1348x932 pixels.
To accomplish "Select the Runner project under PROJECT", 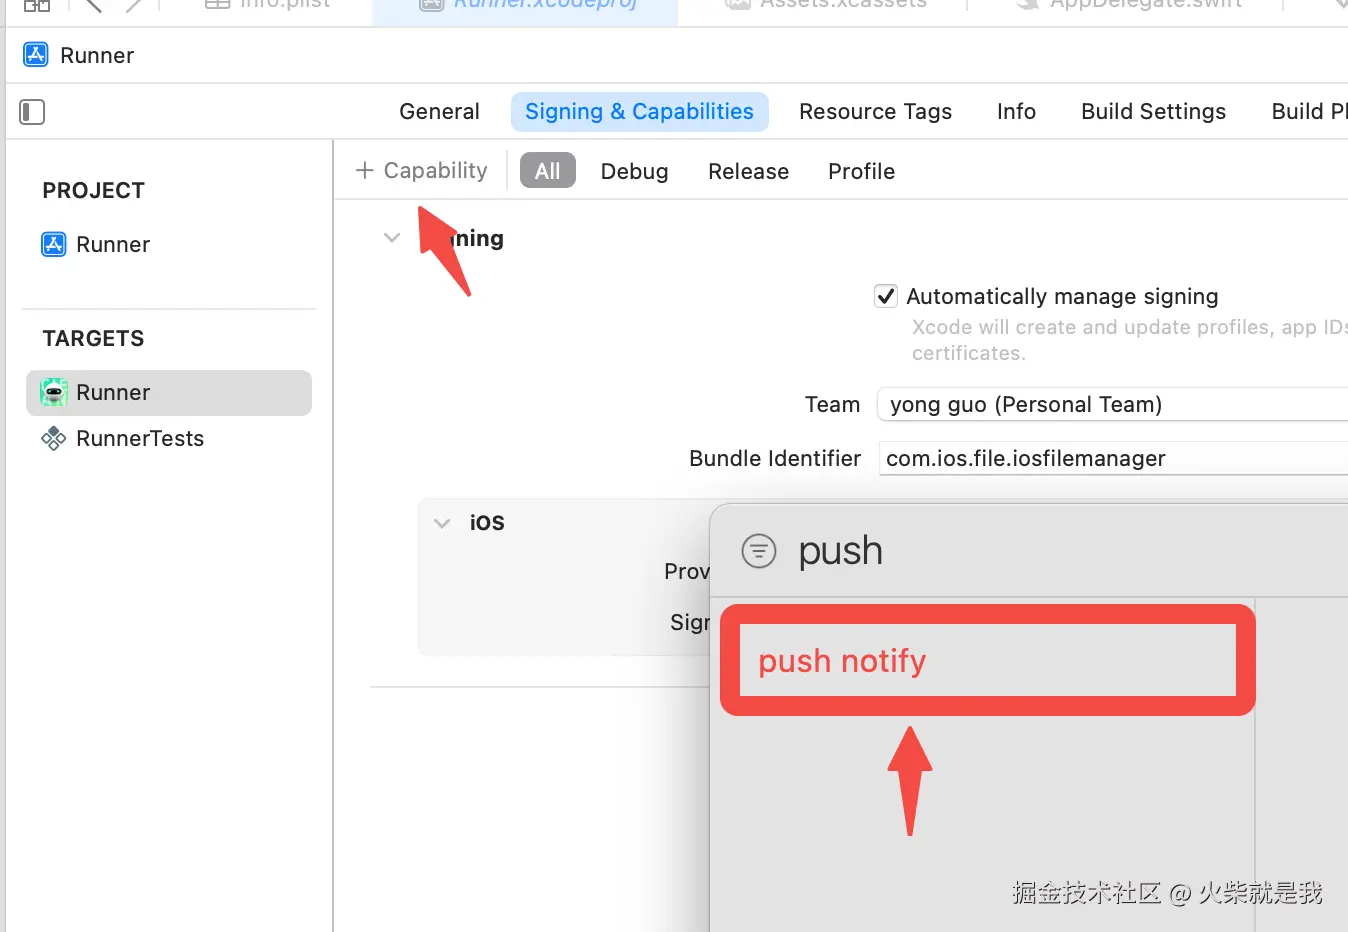I will (x=96, y=244).
